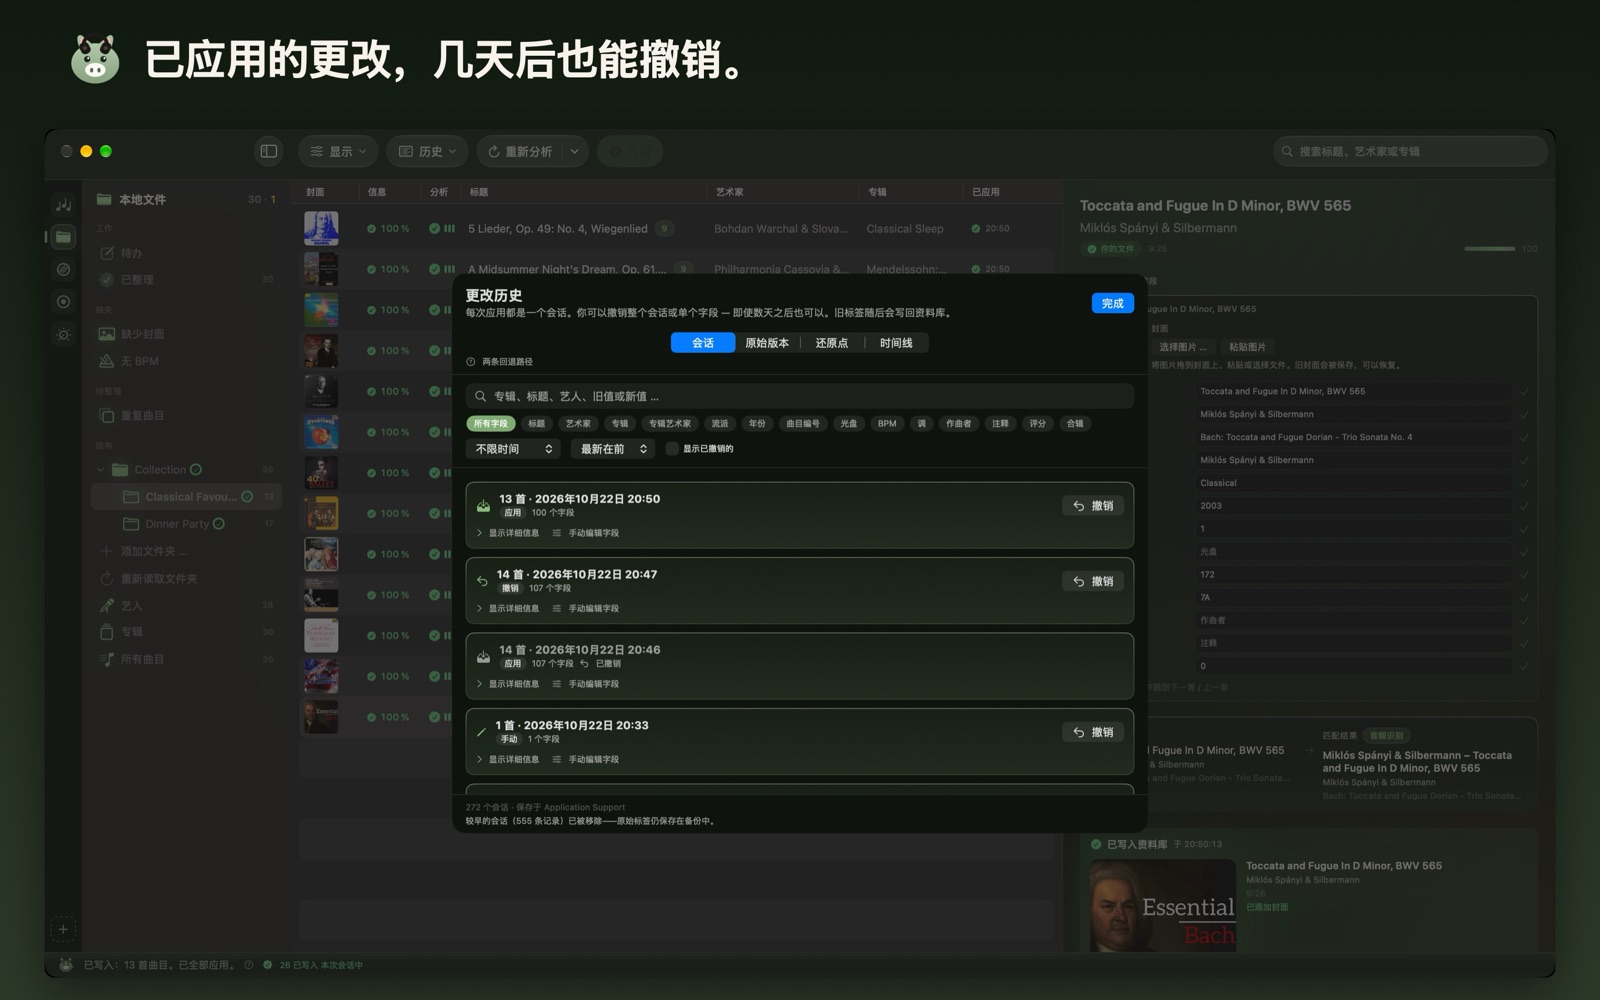Click the 重新分析 toolbar button
Viewport: 1600px width, 1000px height.
tap(520, 151)
